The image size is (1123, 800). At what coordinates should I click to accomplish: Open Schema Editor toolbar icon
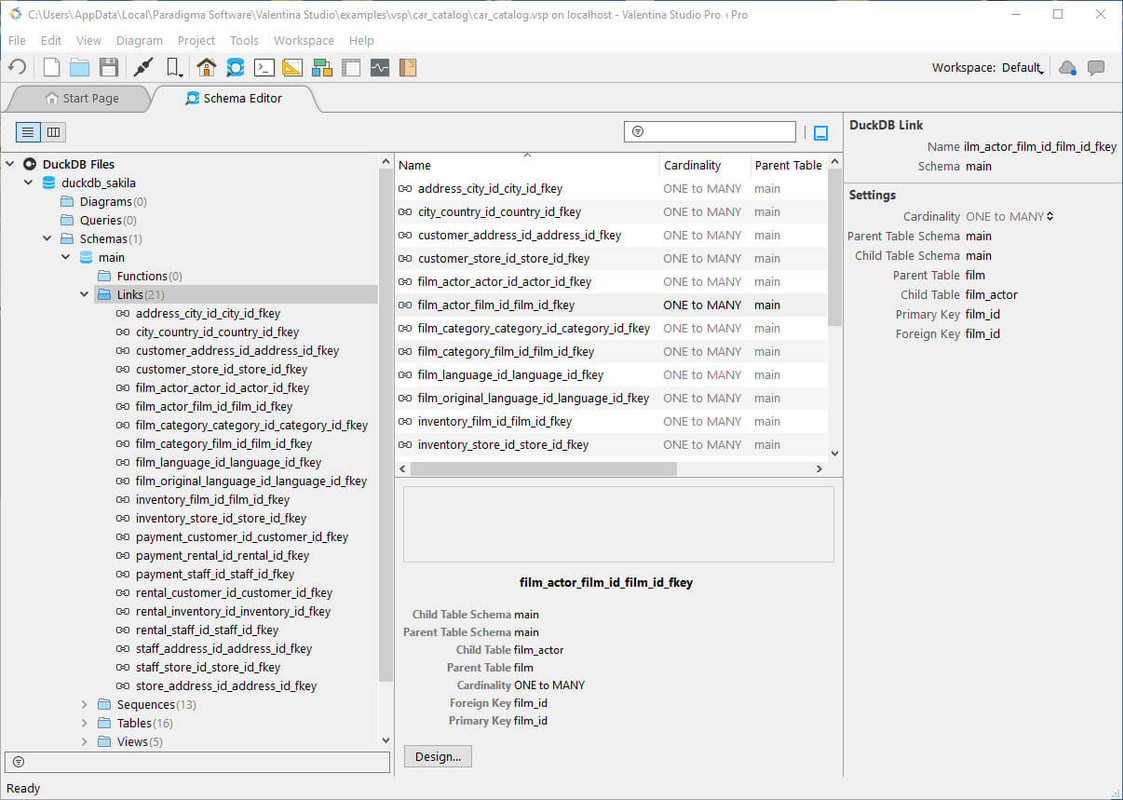tap(235, 67)
